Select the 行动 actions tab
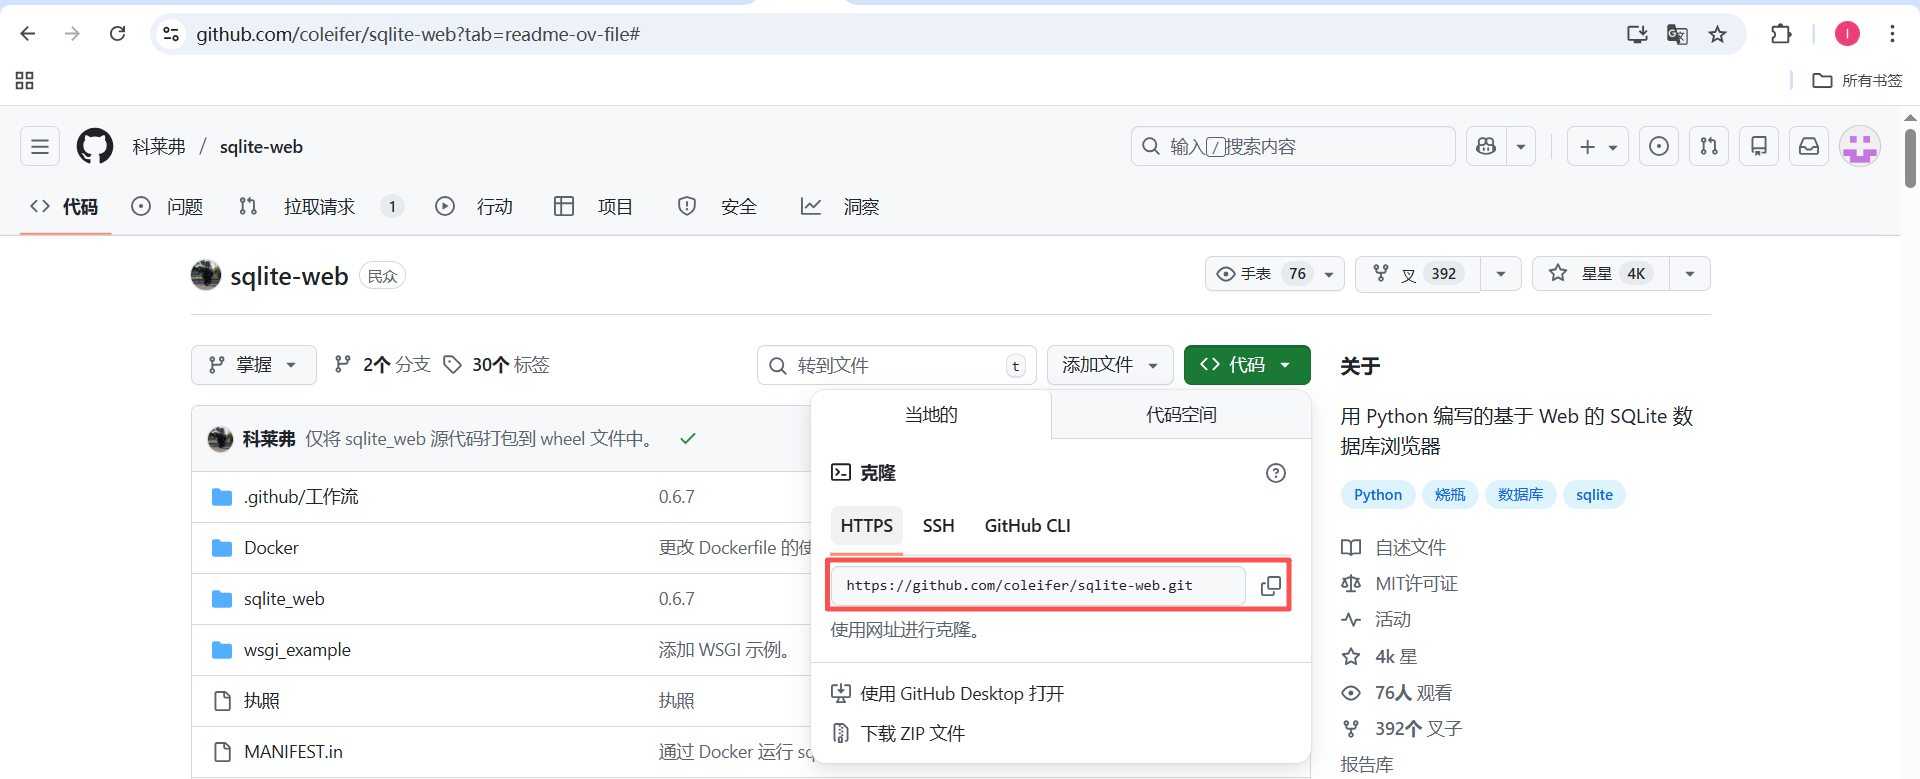Viewport: 1920px width, 779px height. [x=474, y=207]
